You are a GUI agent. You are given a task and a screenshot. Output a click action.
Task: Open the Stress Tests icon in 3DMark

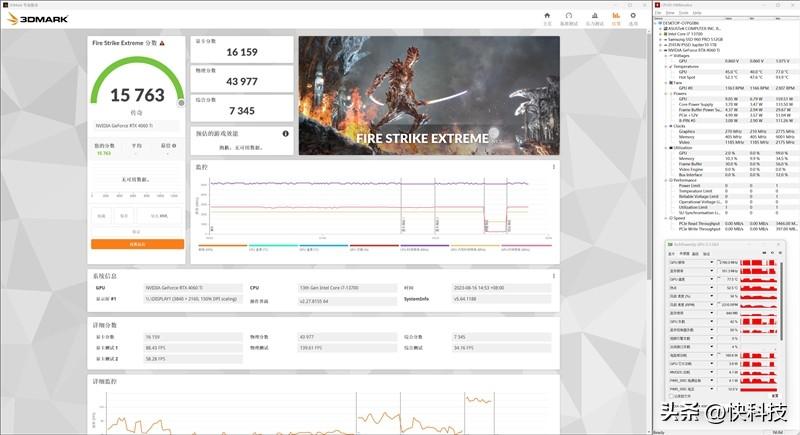[x=594, y=16]
